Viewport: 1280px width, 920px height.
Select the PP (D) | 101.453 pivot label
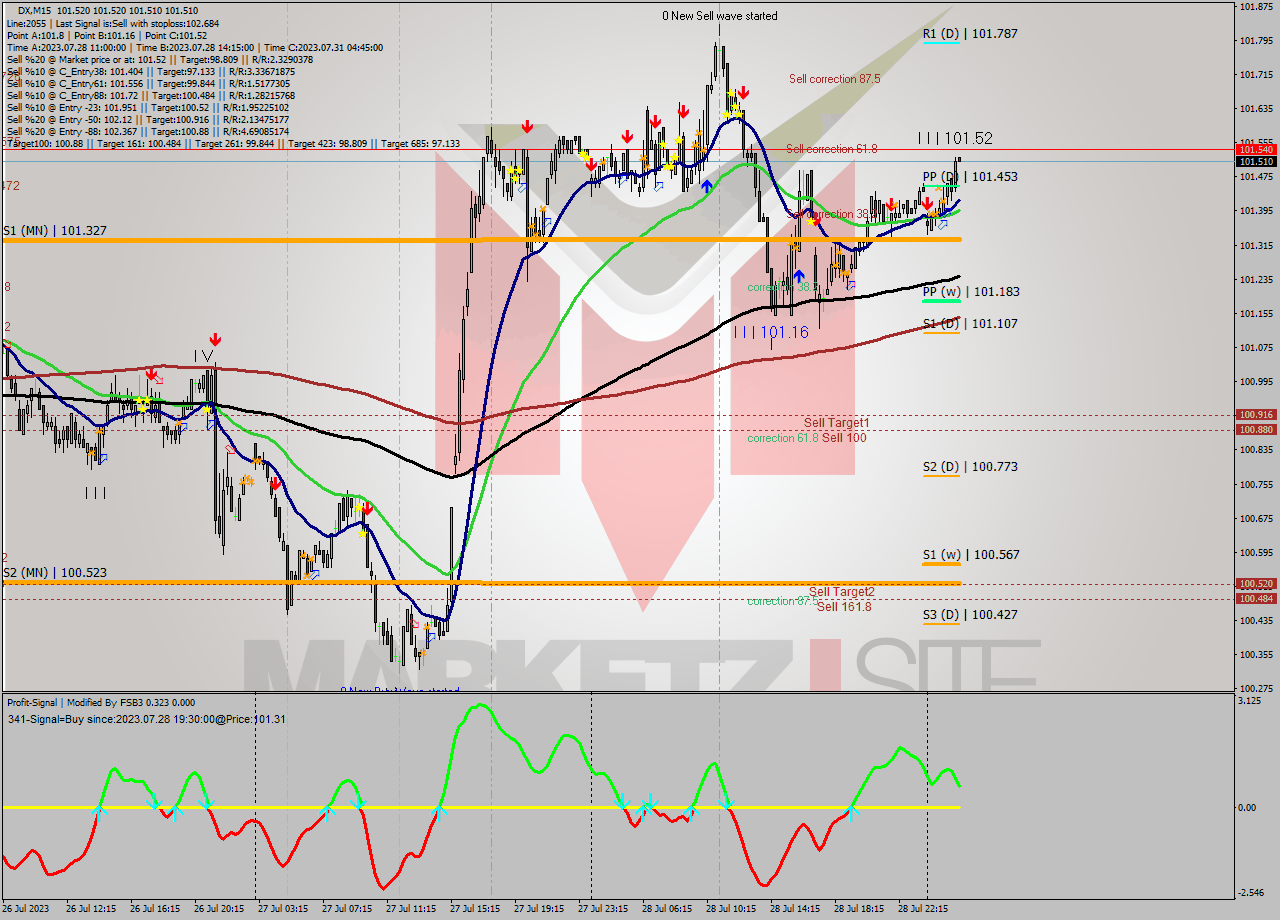tap(970, 177)
